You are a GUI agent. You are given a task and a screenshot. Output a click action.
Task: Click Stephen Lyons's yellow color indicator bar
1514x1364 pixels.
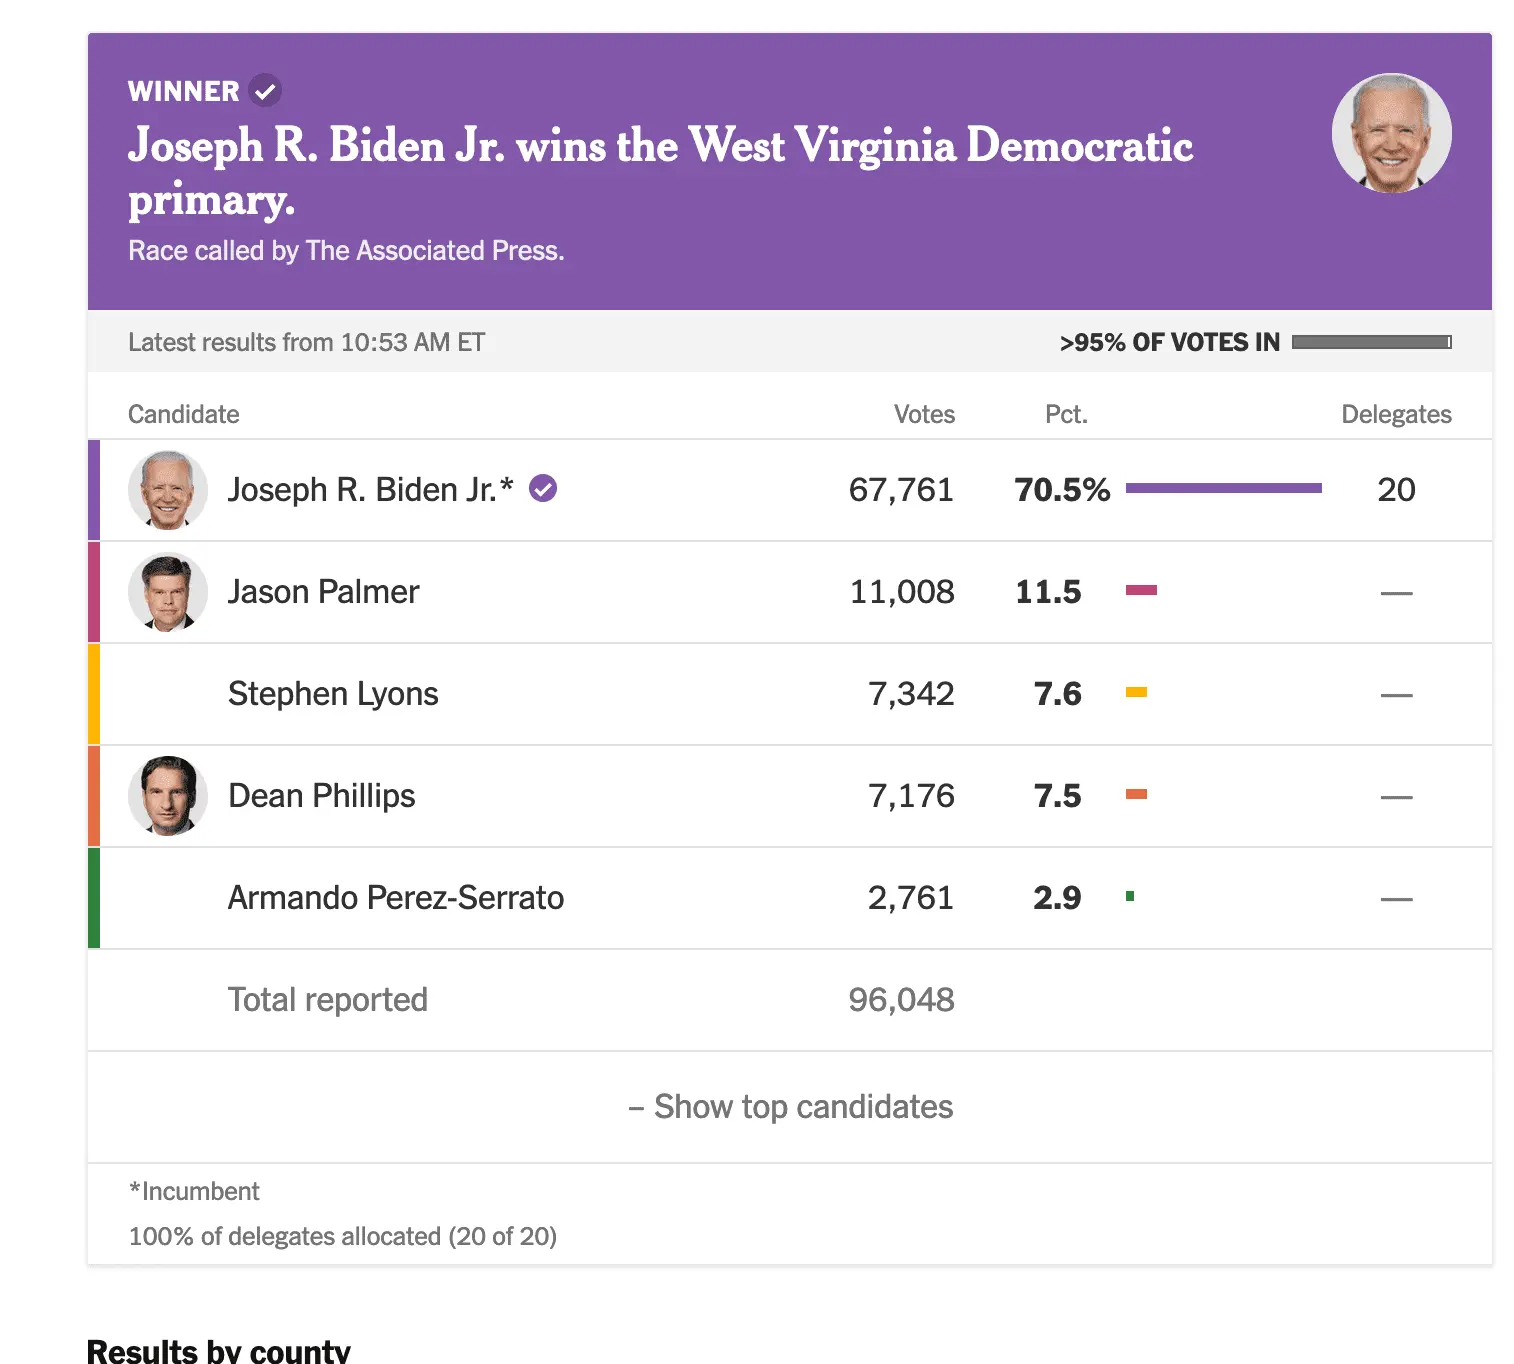point(94,694)
